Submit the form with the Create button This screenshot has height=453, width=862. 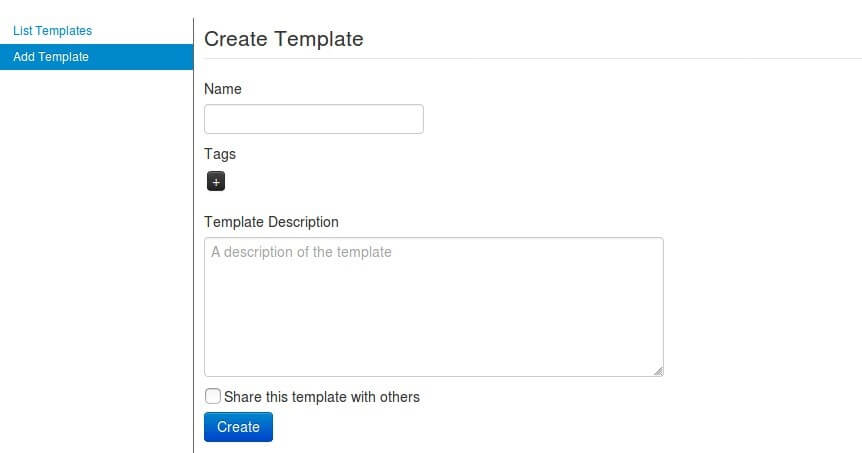click(238, 427)
